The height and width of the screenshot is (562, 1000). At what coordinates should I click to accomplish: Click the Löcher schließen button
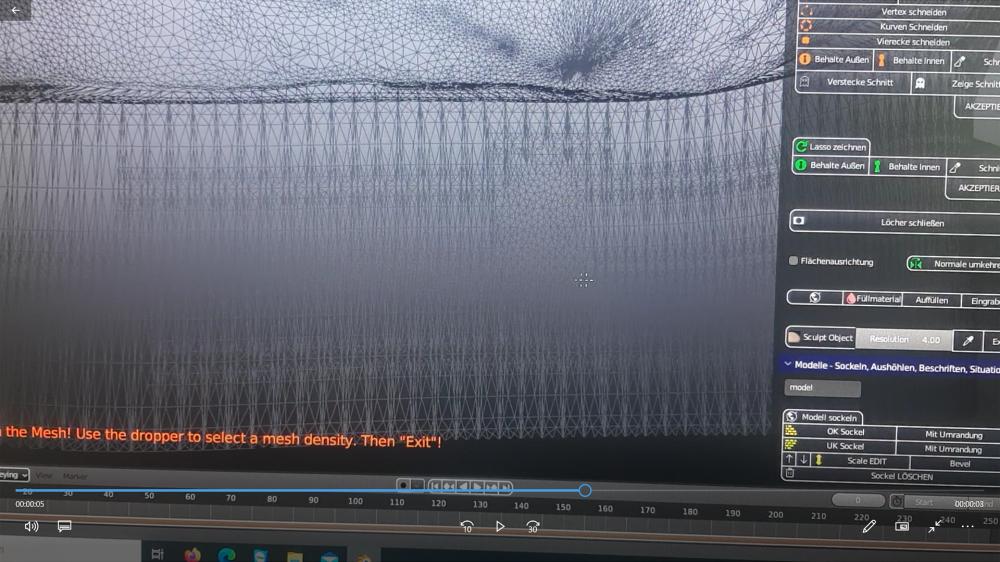point(894,222)
